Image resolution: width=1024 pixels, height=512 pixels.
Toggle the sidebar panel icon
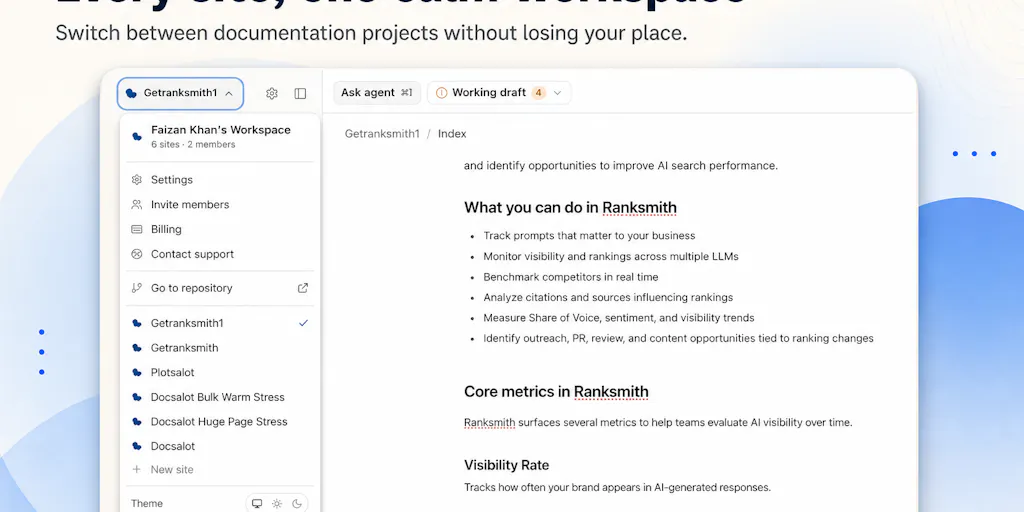tap(300, 93)
